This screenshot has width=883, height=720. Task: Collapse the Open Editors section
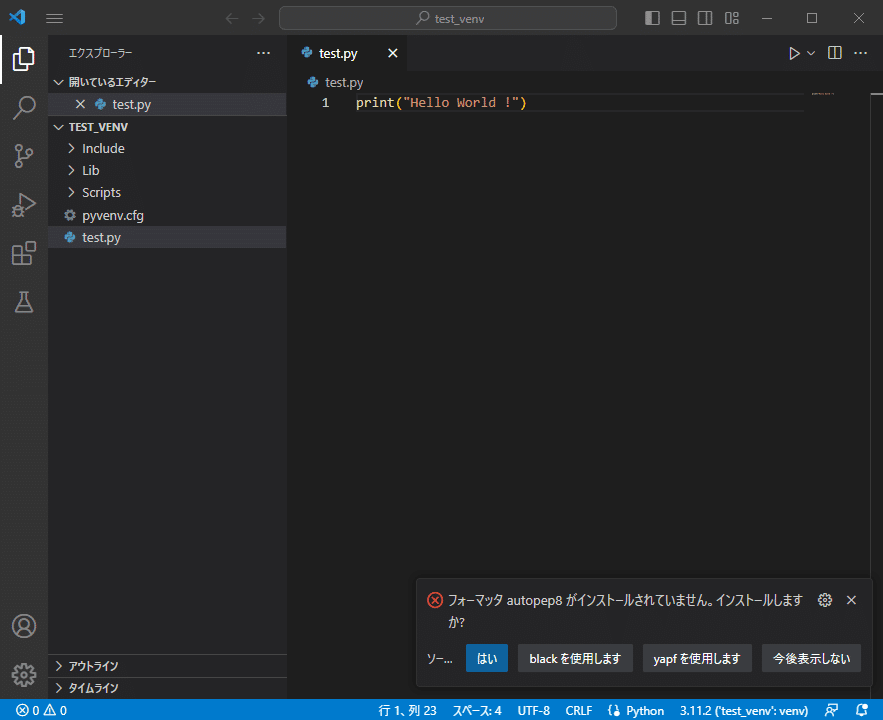[x=168, y=82]
